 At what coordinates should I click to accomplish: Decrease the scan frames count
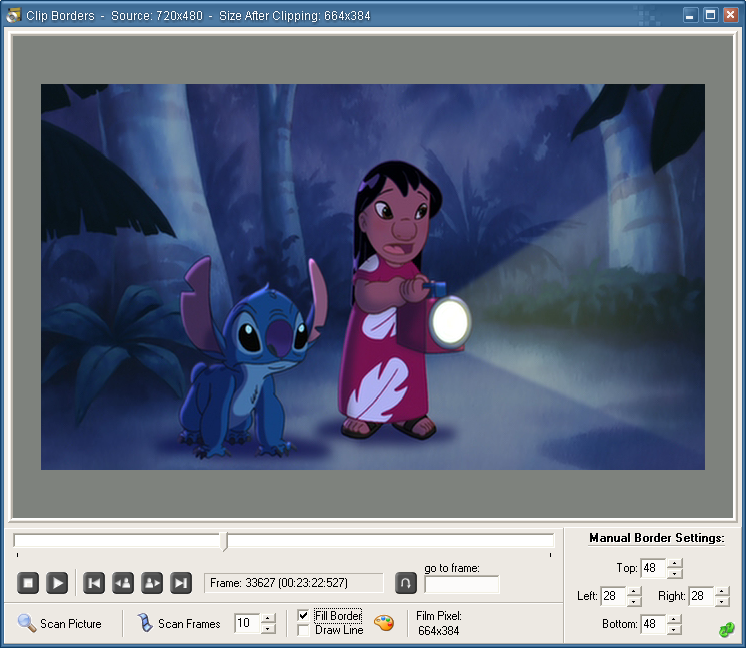pyautogui.click(x=268, y=628)
